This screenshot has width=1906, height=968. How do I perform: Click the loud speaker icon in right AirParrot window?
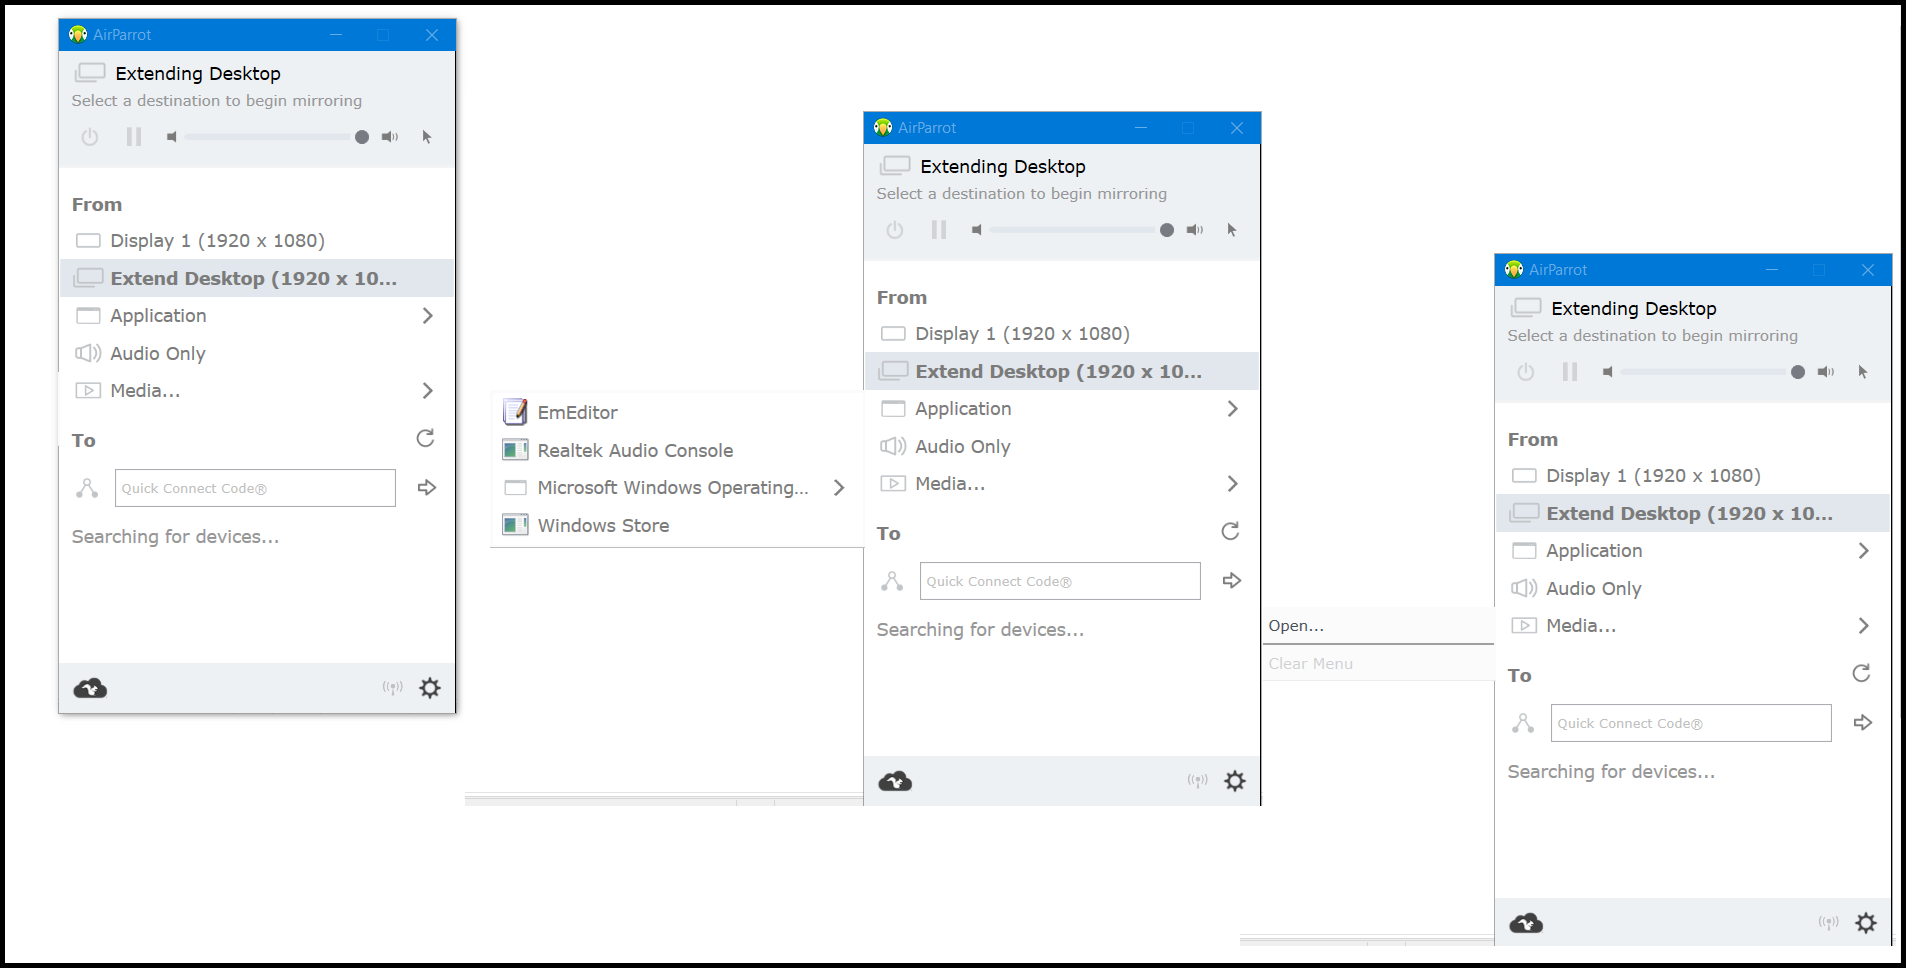[1826, 372]
